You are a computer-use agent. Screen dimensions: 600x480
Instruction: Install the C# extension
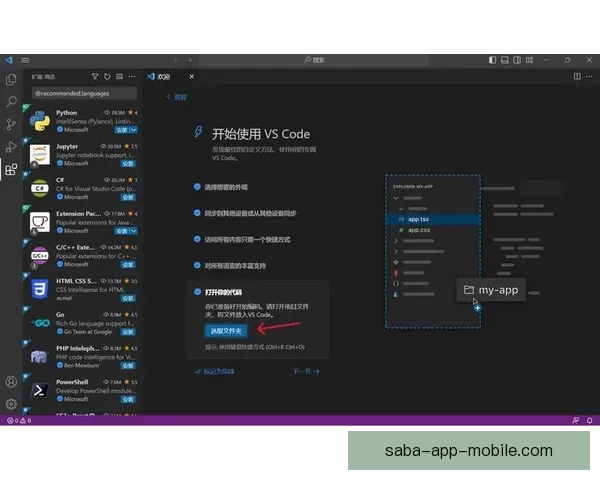(x=128, y=198)
